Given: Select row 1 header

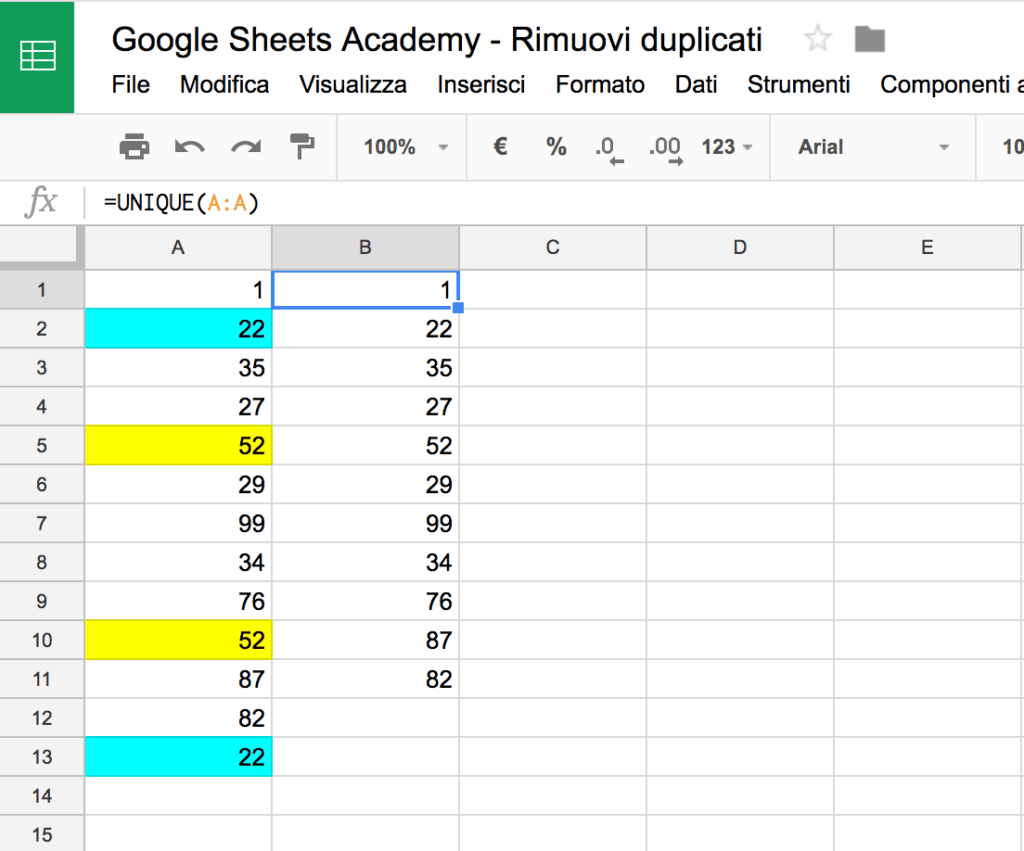Looking at the screenshot, I should pos(42,289).
